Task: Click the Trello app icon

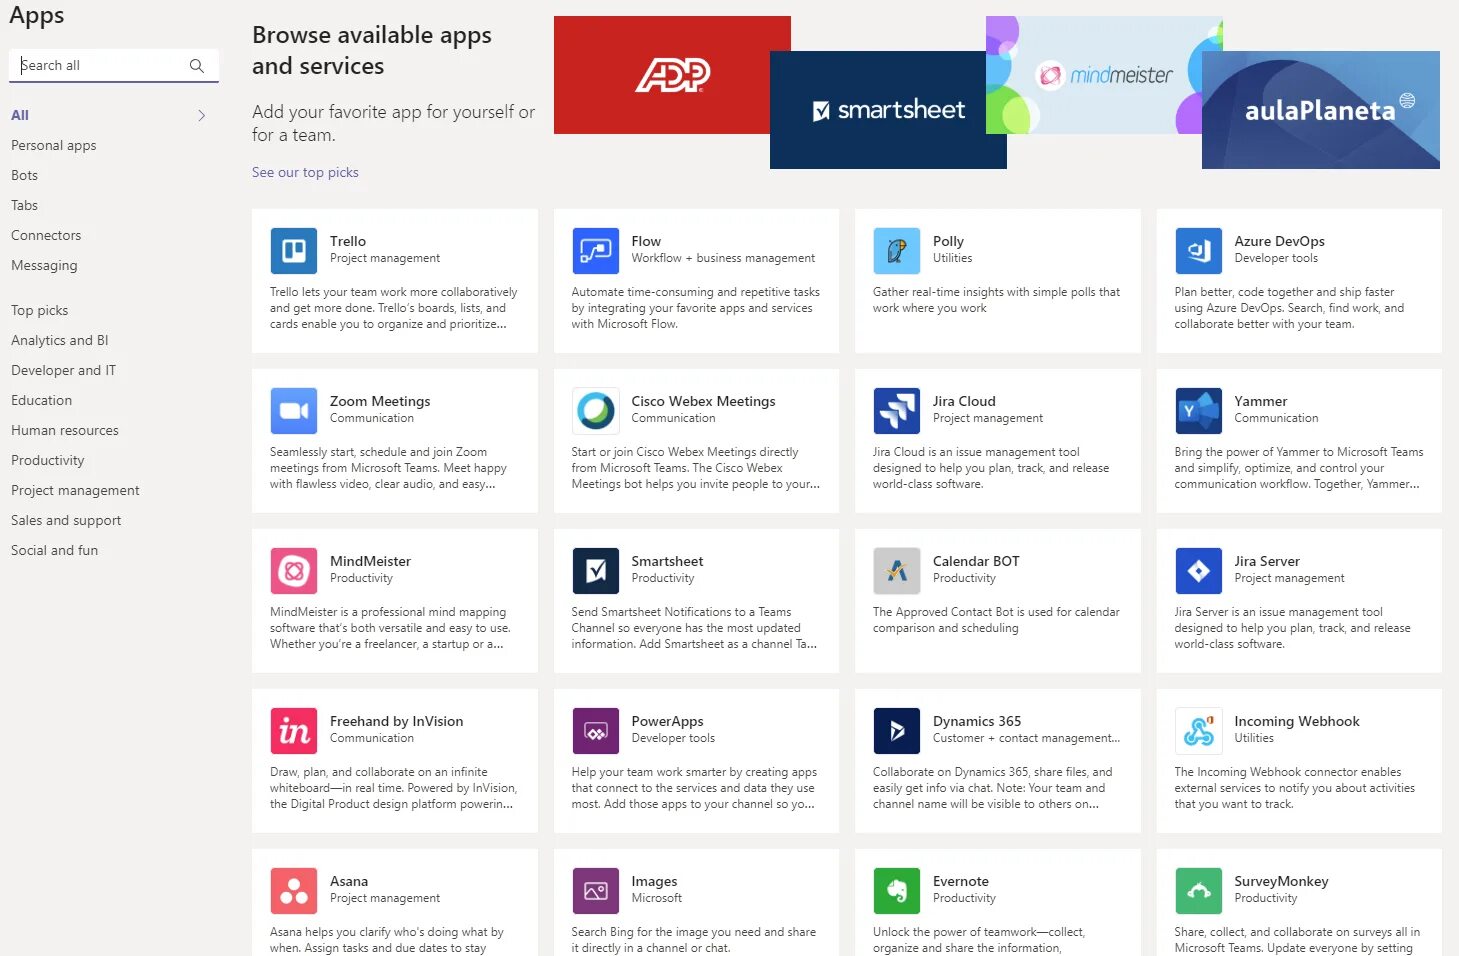Action: pyautogui.click(x=294, y=251)
